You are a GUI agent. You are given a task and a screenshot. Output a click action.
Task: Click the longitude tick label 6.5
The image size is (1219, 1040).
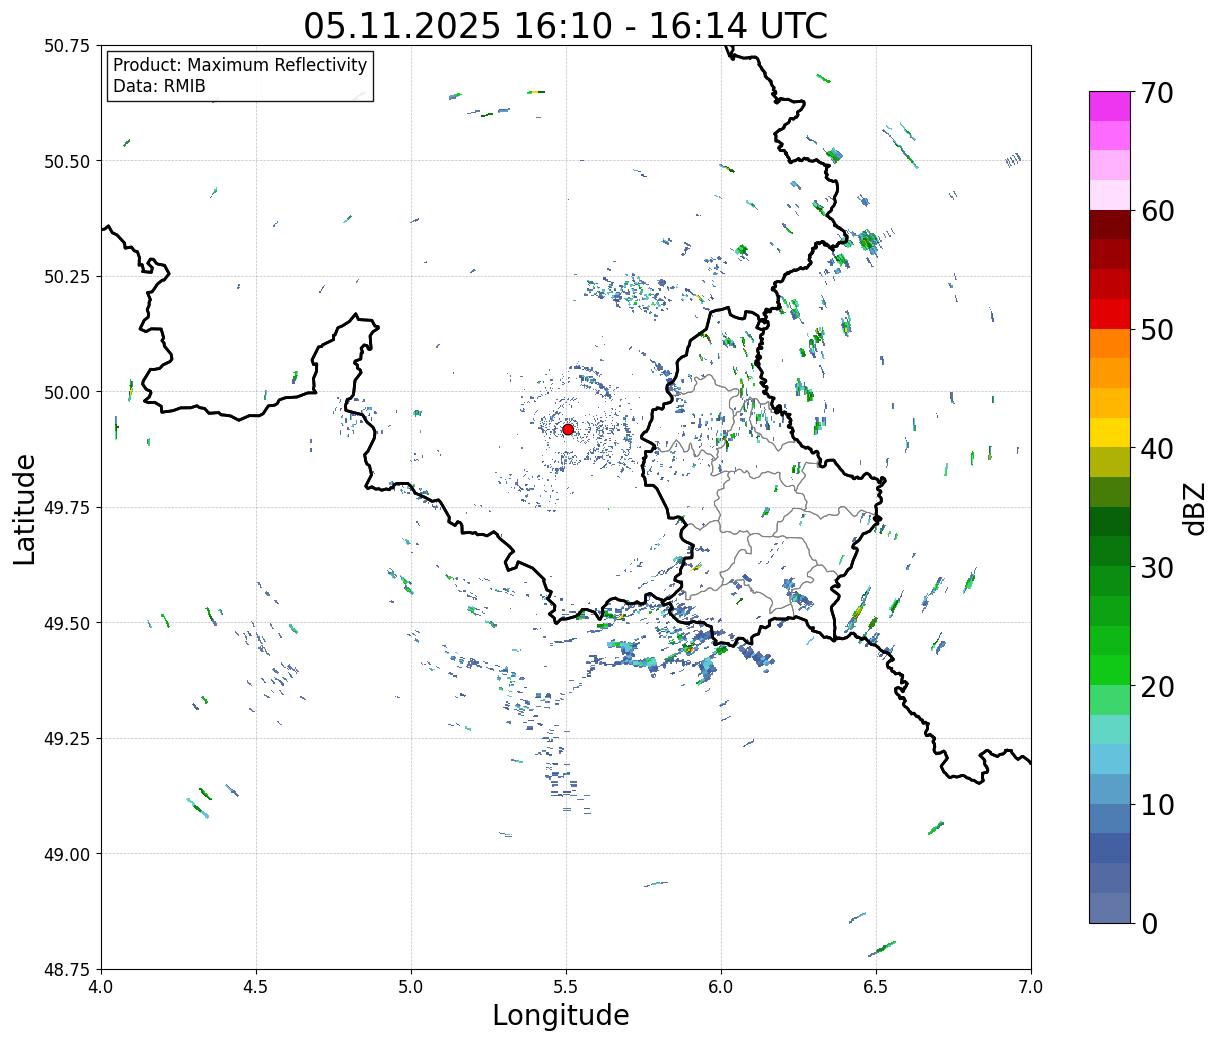(x=876, y=987)
